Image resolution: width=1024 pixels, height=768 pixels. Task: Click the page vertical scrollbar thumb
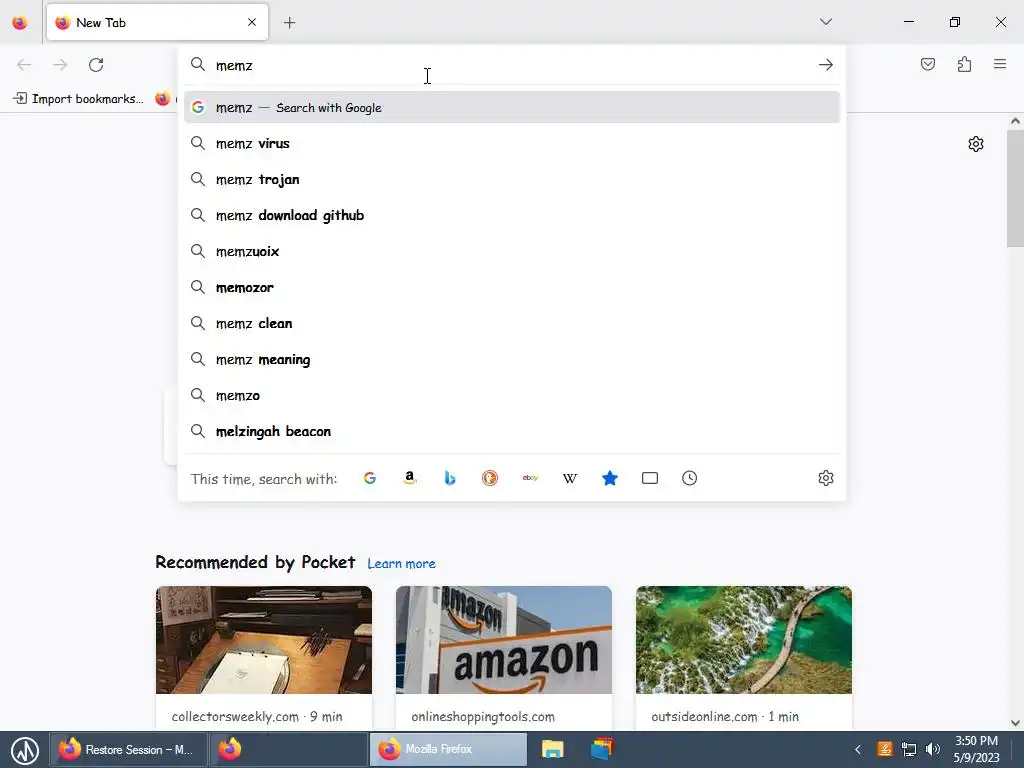(x=1015, y=188)
